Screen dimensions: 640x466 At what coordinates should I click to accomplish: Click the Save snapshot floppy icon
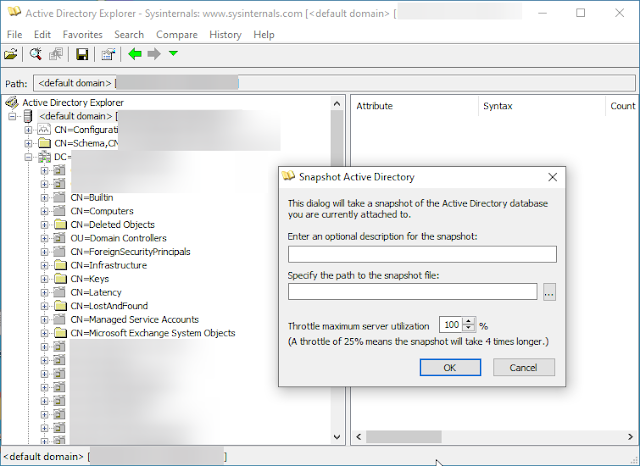tap(82, 54)
